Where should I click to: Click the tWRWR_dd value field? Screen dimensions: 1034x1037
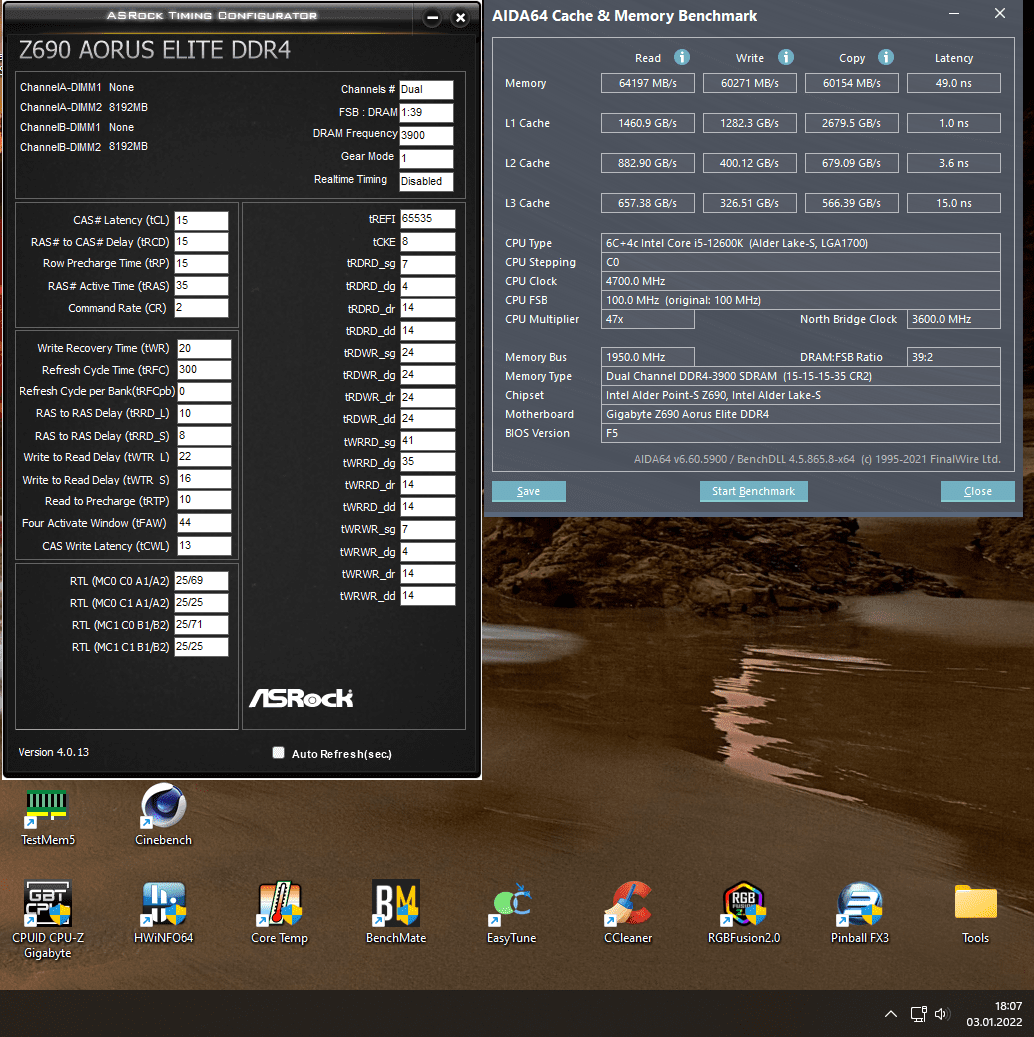tap(427, 596)
